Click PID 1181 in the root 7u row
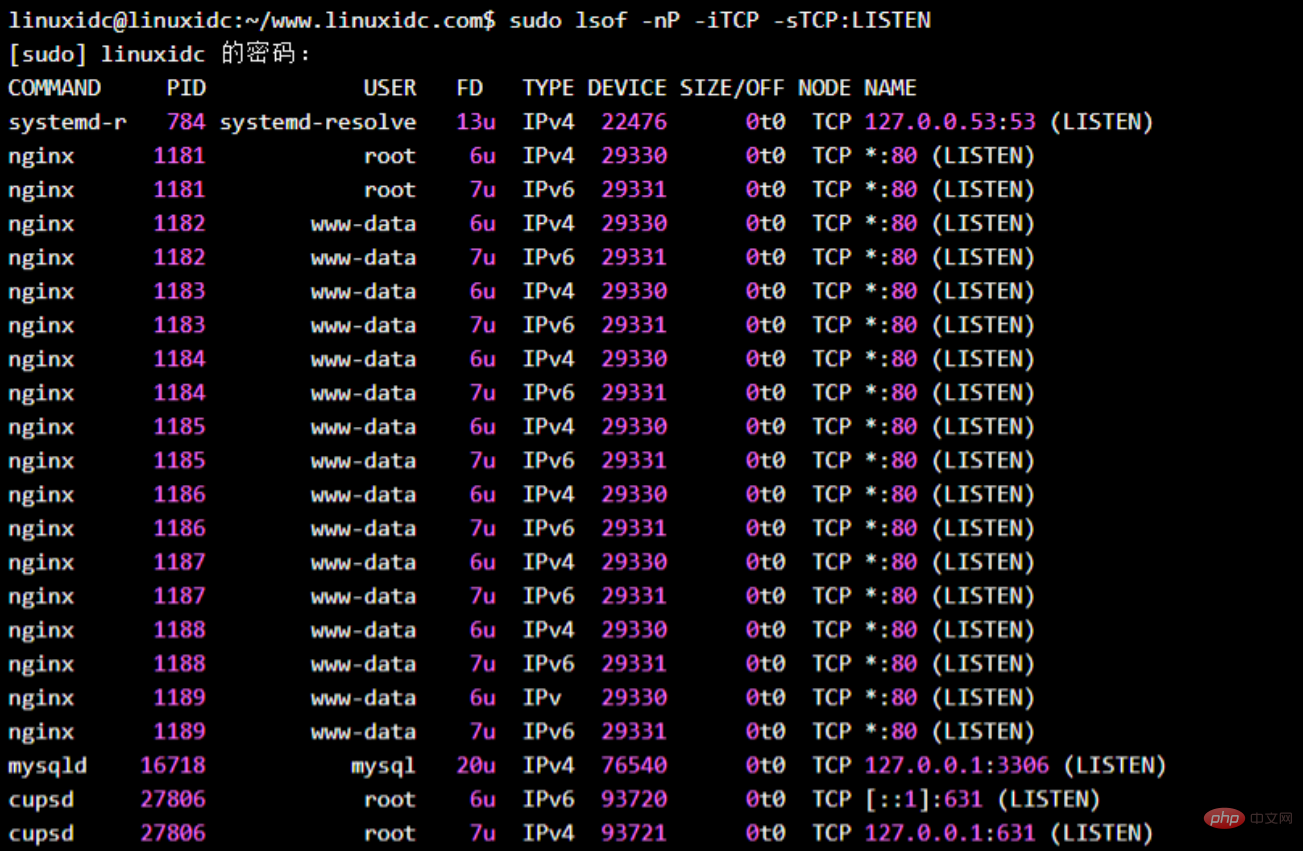Screen dimensions: 1303x851 [x=180, y=190]
